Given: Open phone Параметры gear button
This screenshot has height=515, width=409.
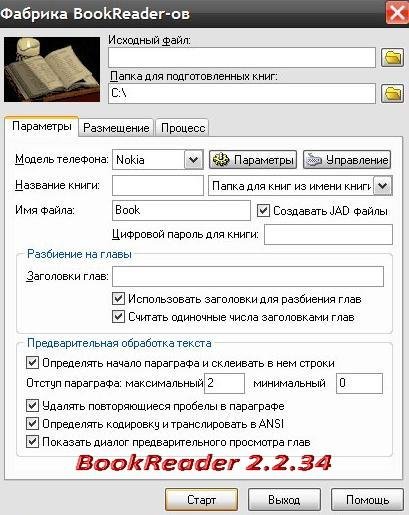Looking at the screenshot, I should [253, 160].
